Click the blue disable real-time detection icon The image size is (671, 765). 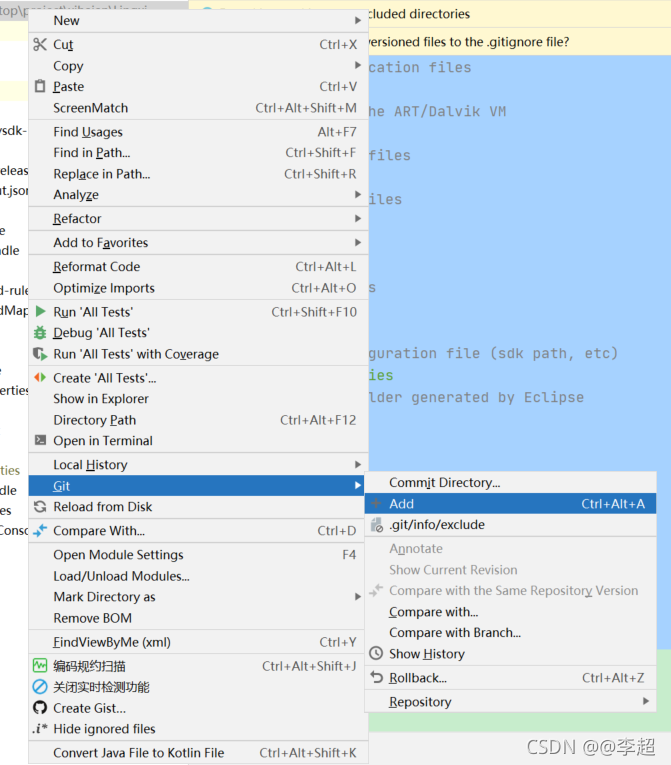point(40,687)
